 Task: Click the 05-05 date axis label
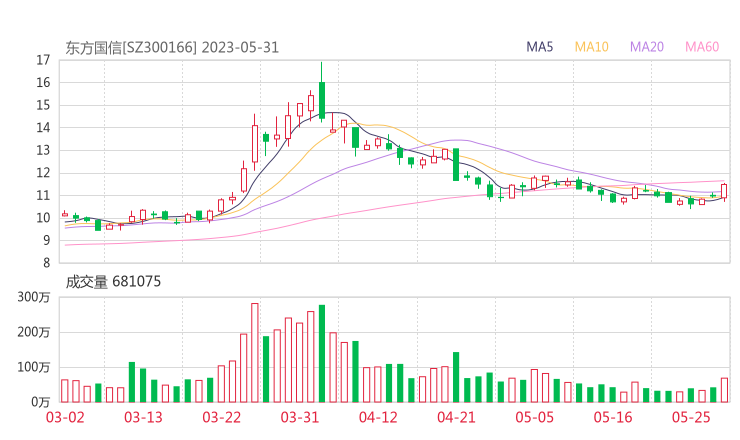[x=535, y=417]
